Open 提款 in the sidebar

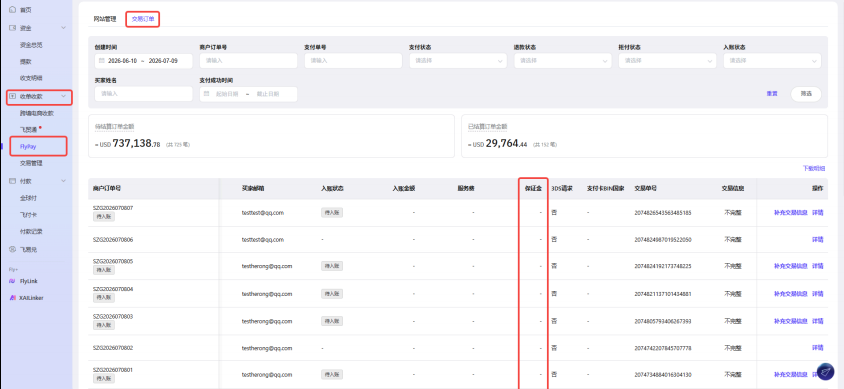tap(26, 62)
